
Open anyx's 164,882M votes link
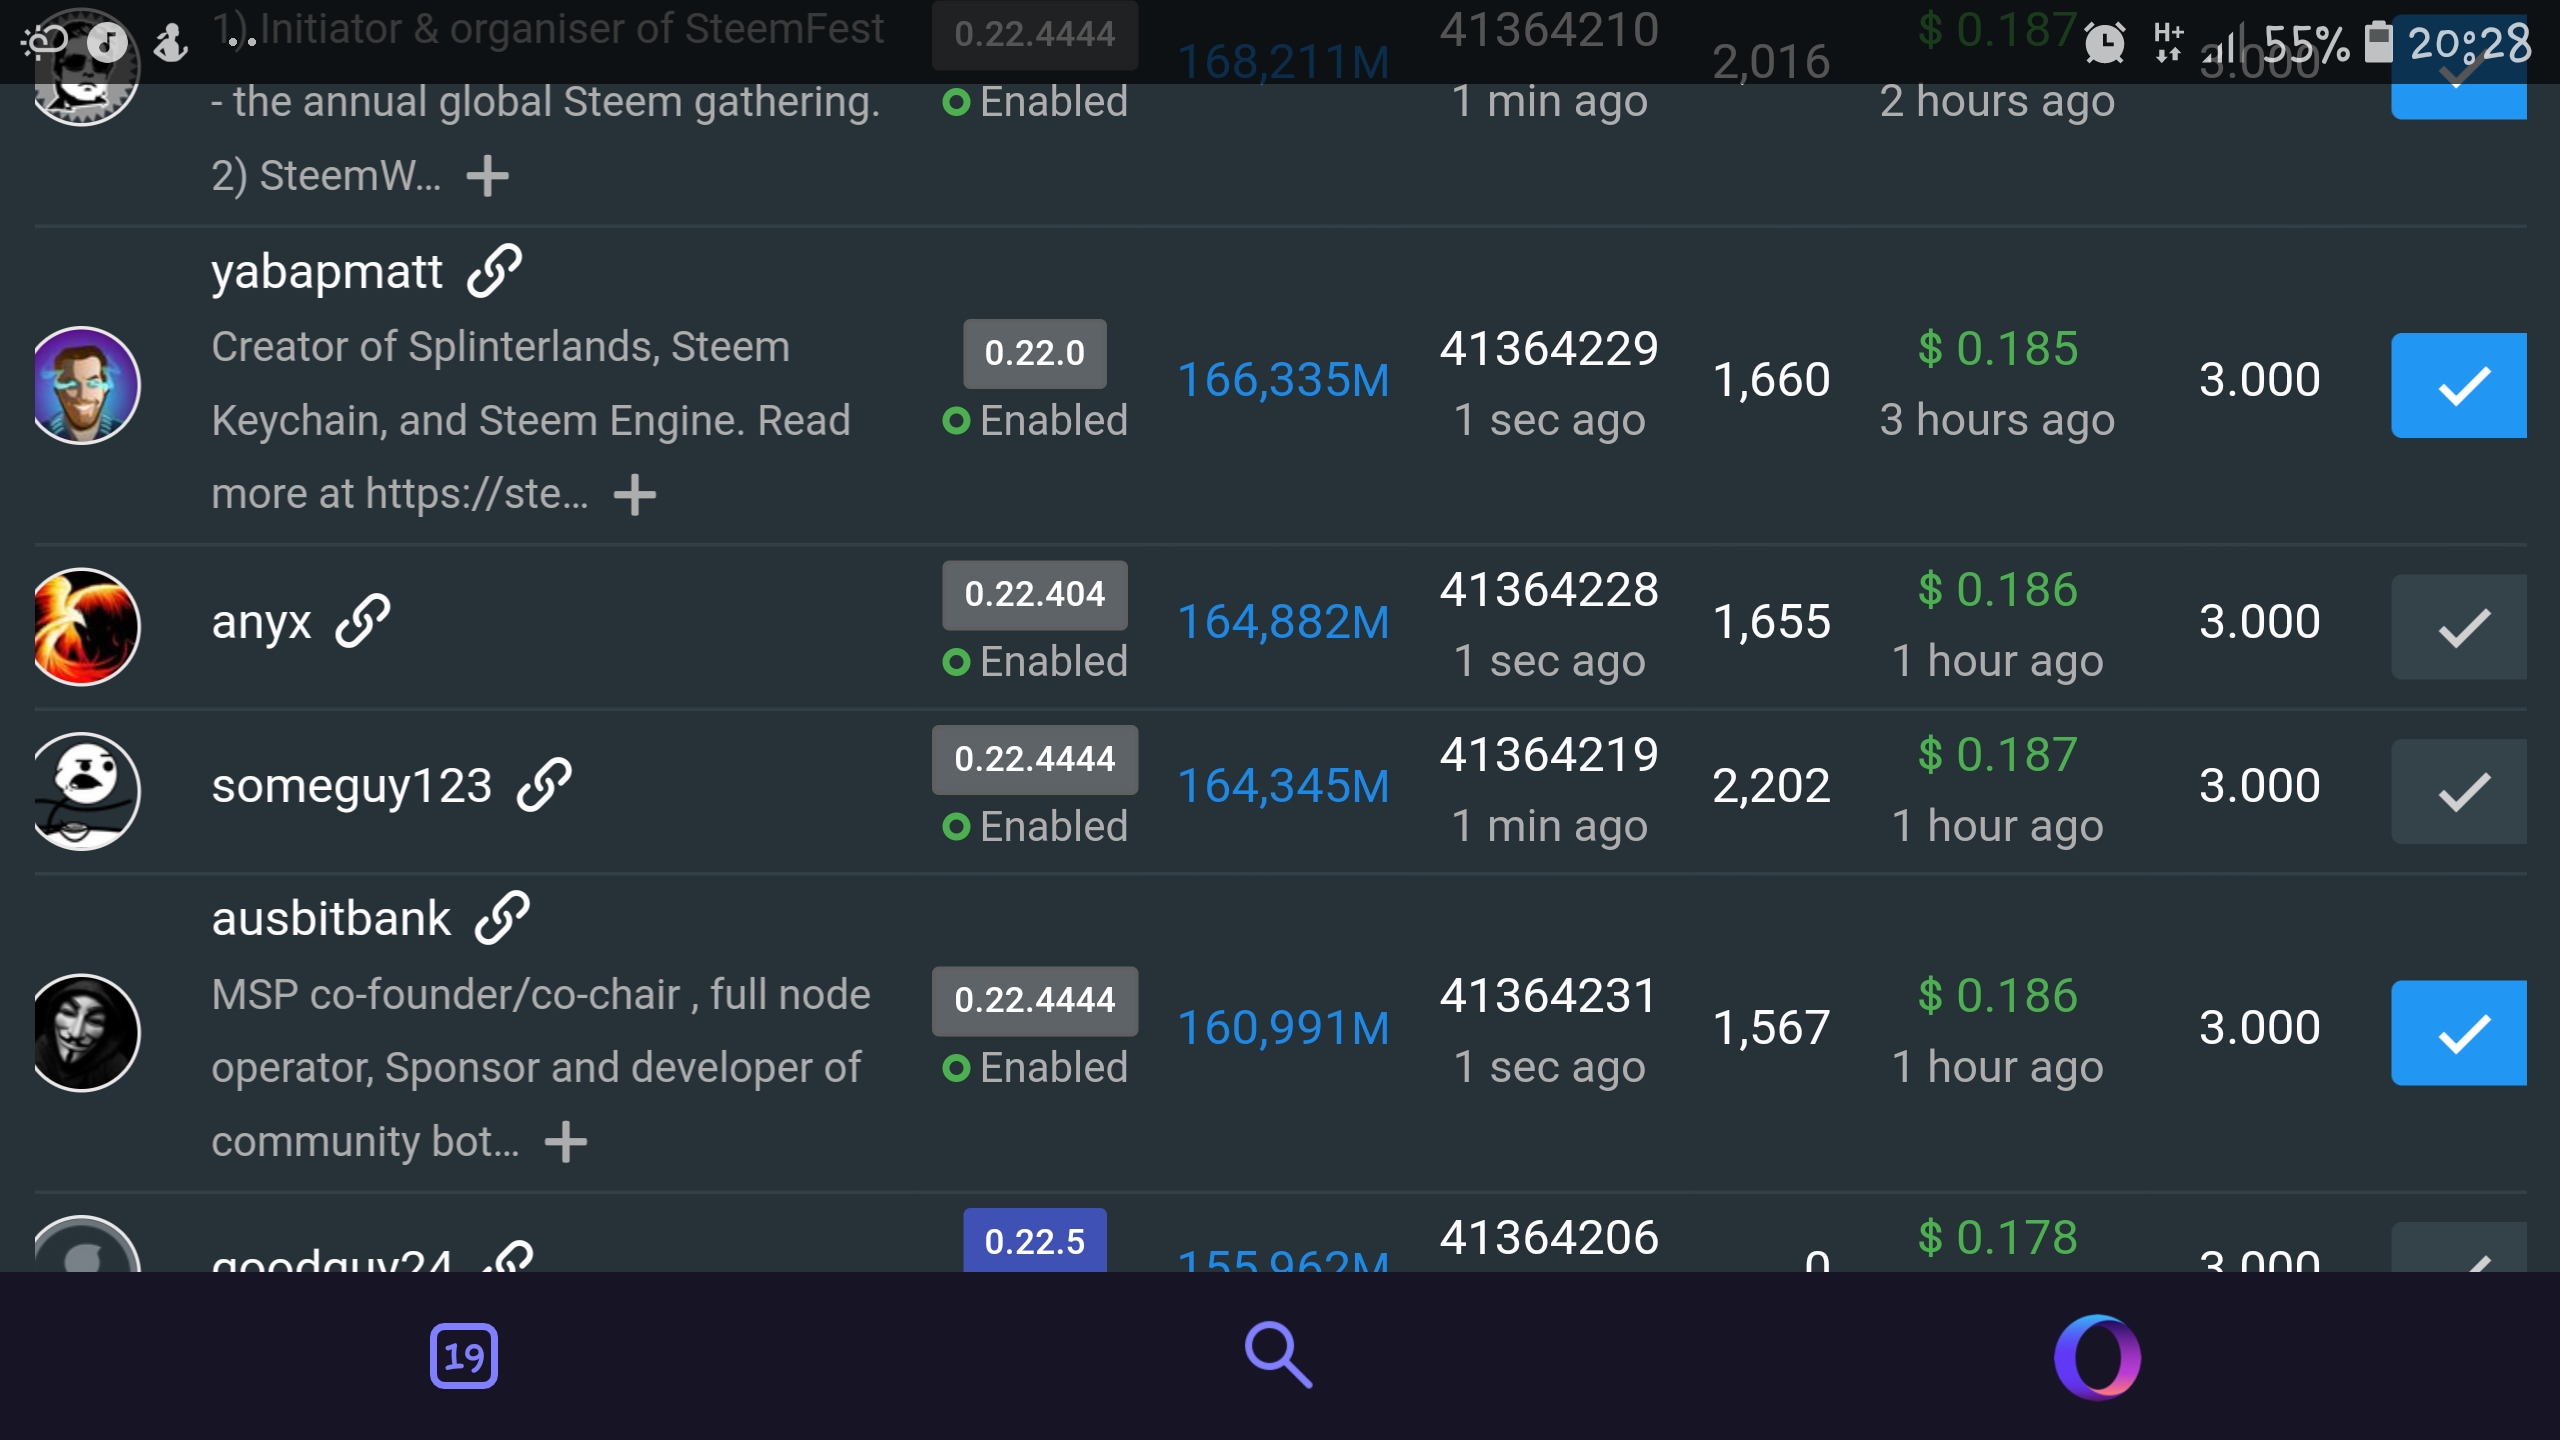coord(1283,622)
